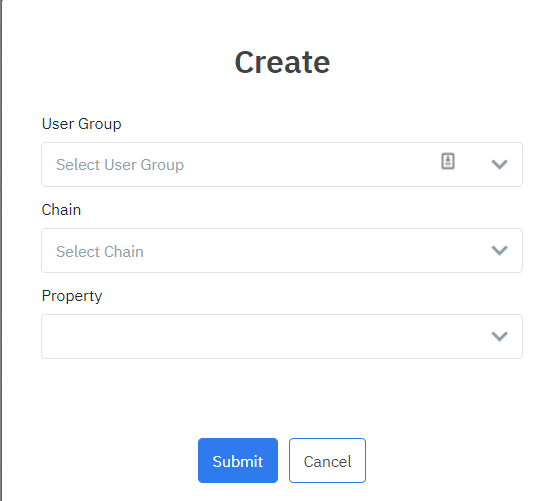Click the 'Create' dialog heading
The width and height of the screenshot is (558, 501).
tap(282, 63)
